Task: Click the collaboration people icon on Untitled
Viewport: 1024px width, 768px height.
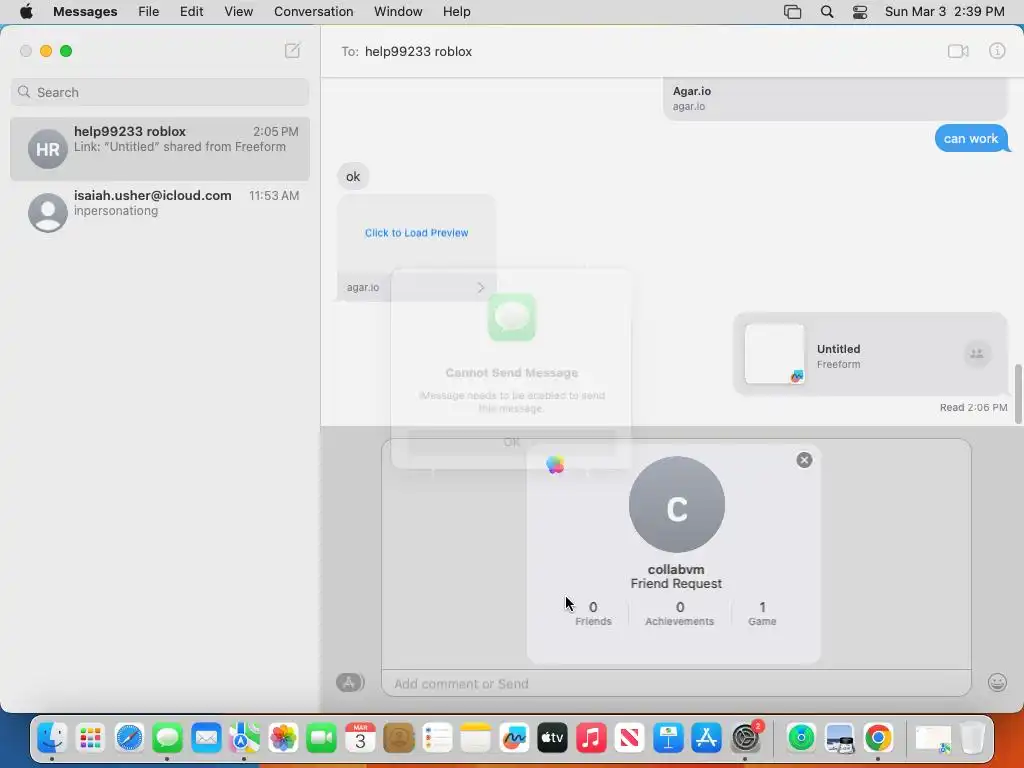Action: pyautogui.click(x=976, y=354)
